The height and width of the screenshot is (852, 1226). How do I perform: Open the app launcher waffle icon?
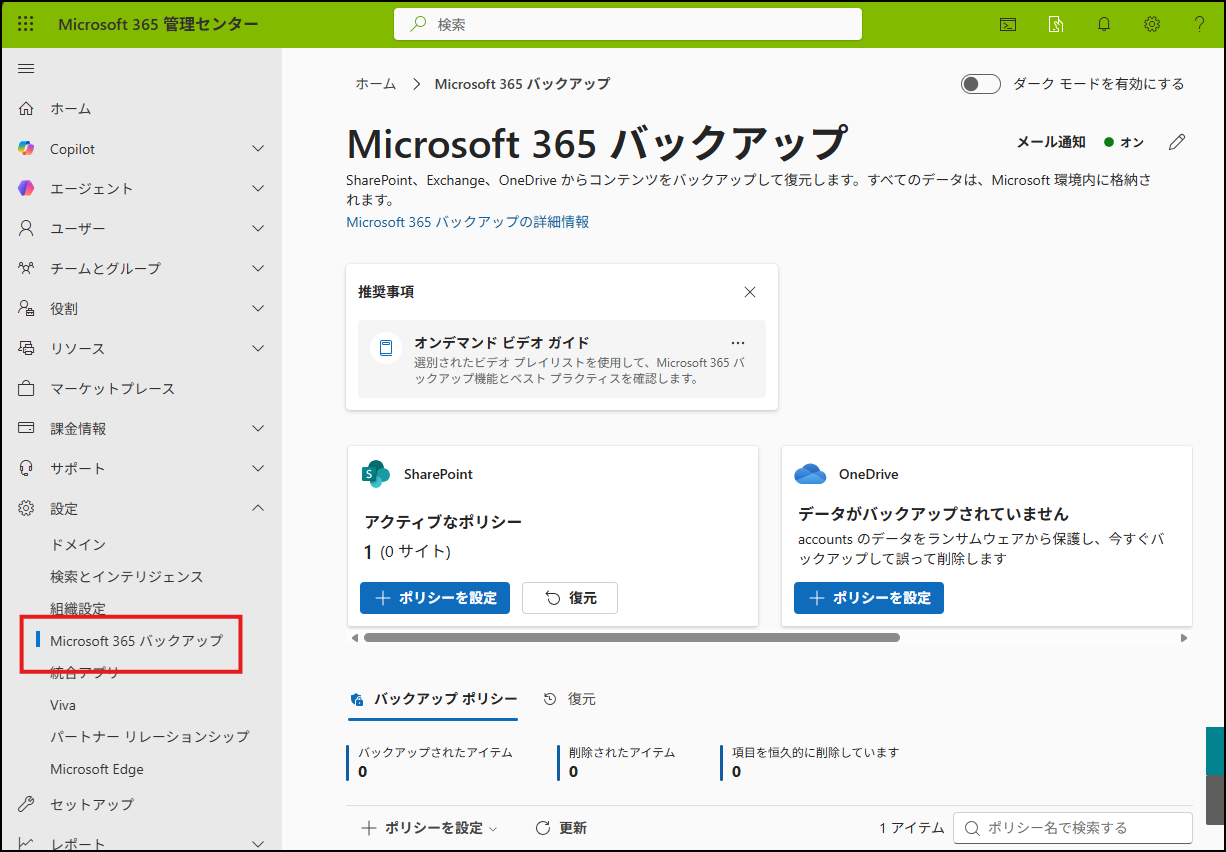tap(26, 24)
